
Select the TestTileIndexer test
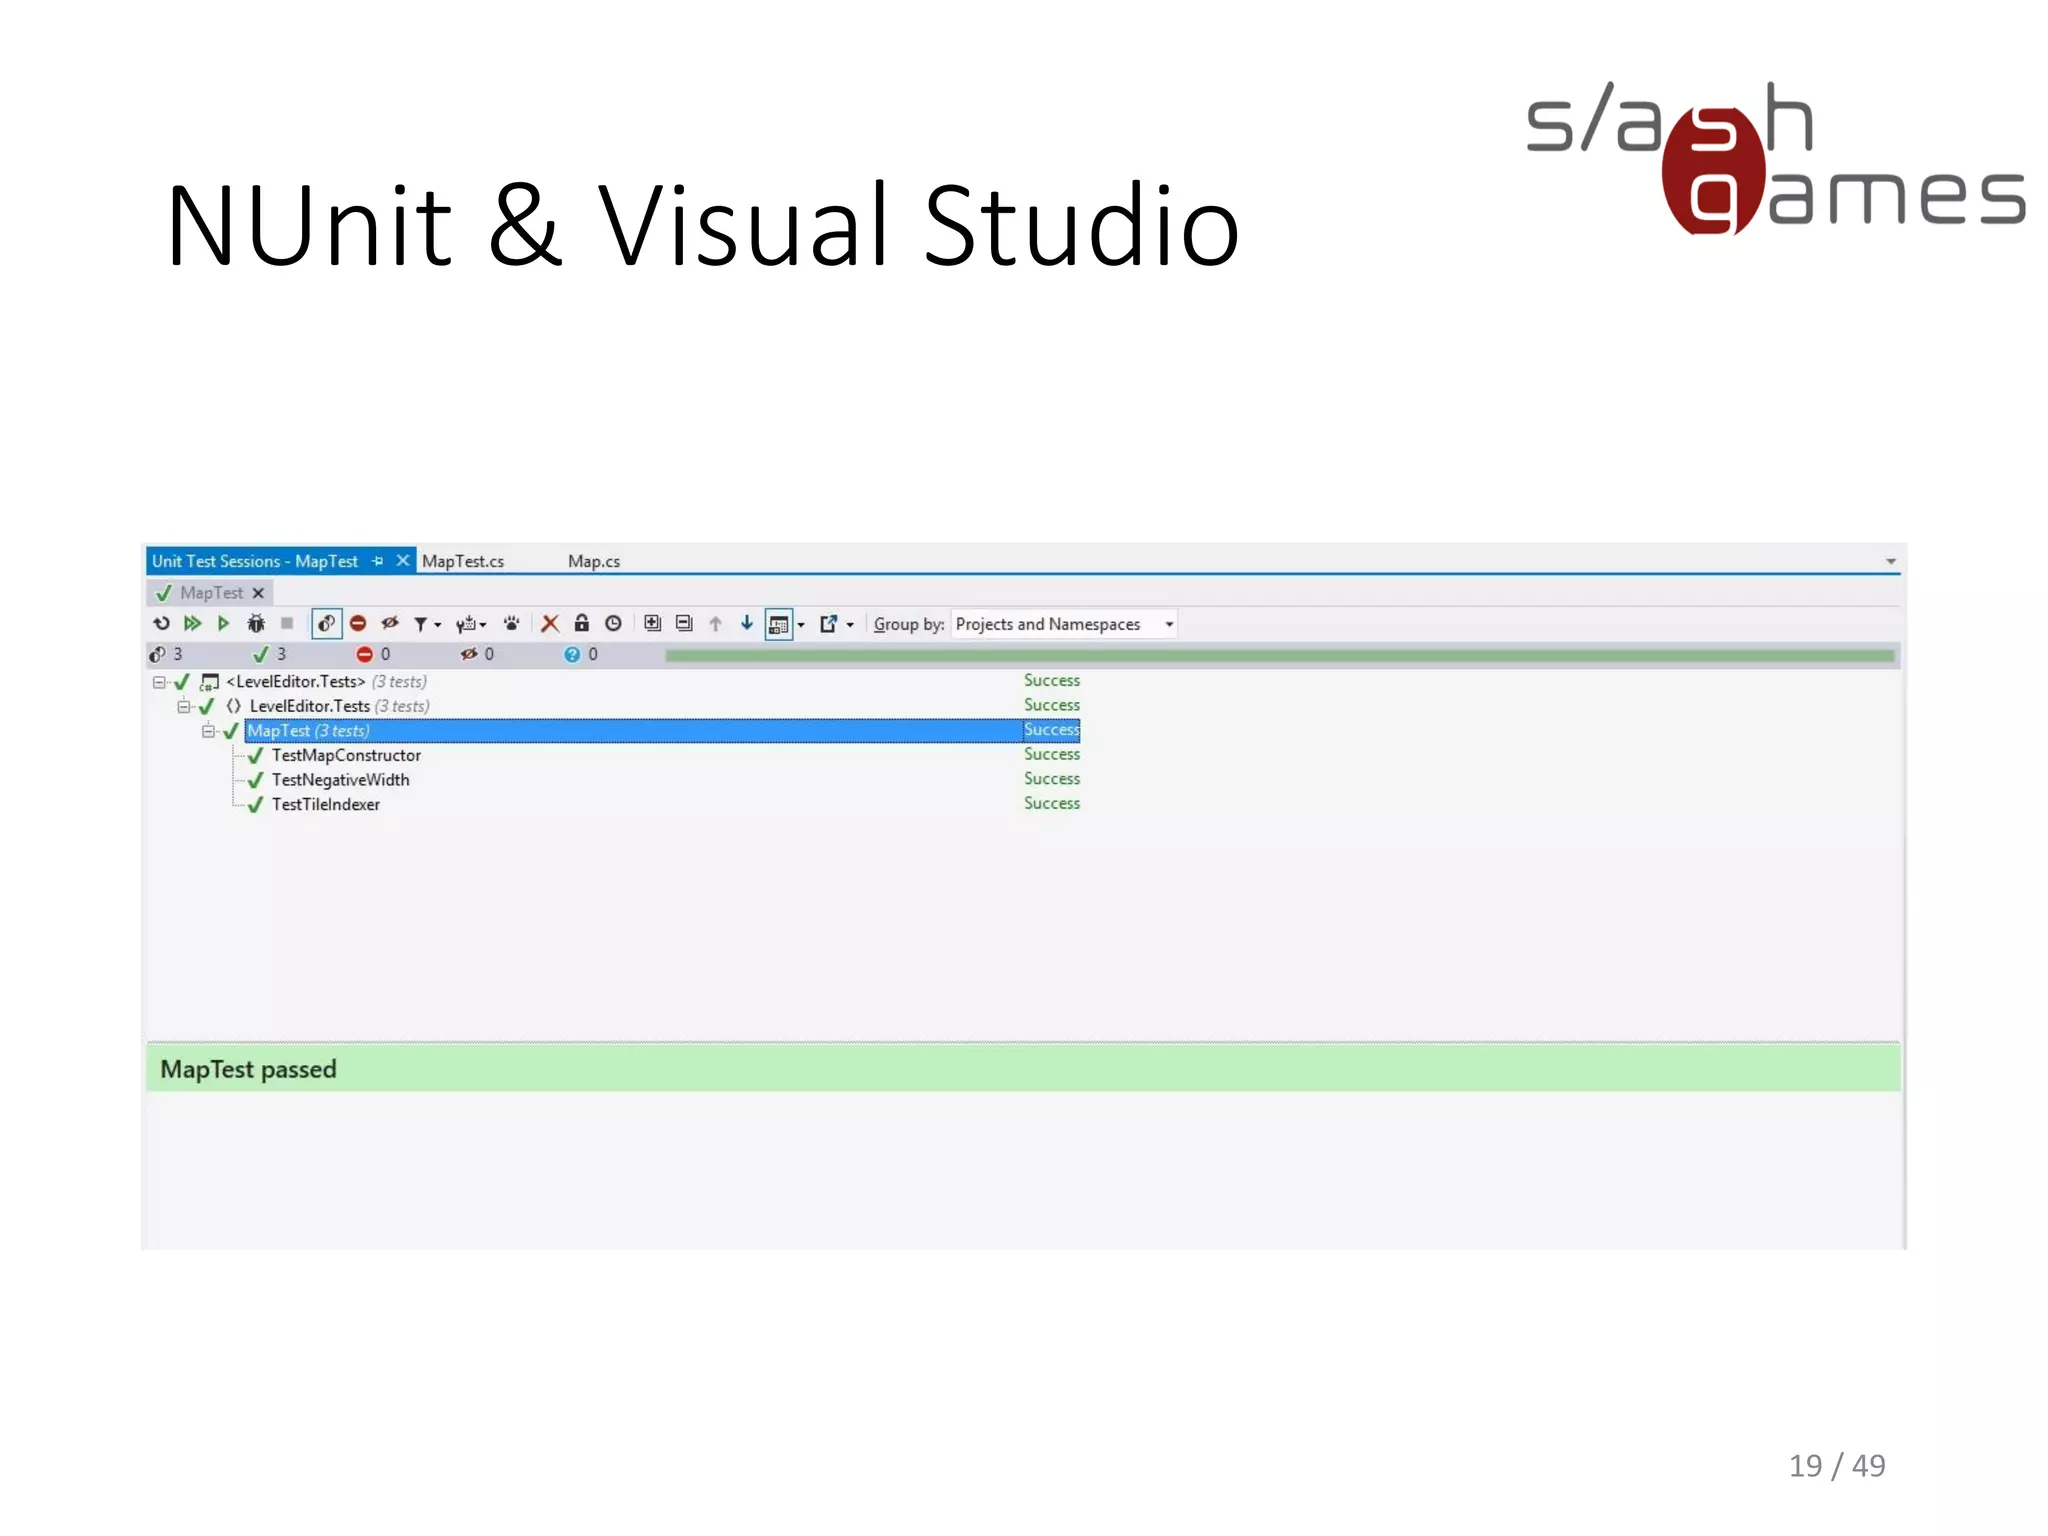(326, 805)
